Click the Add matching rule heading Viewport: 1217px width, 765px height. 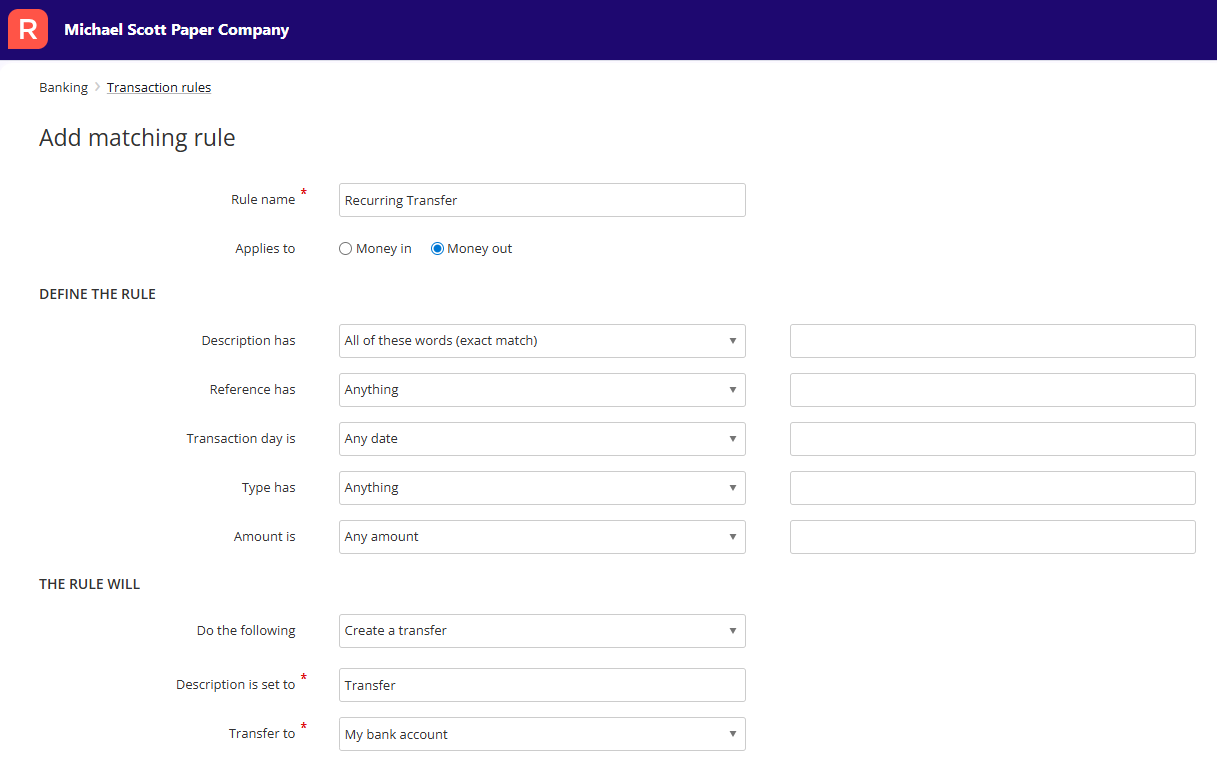tap(137, 138)
